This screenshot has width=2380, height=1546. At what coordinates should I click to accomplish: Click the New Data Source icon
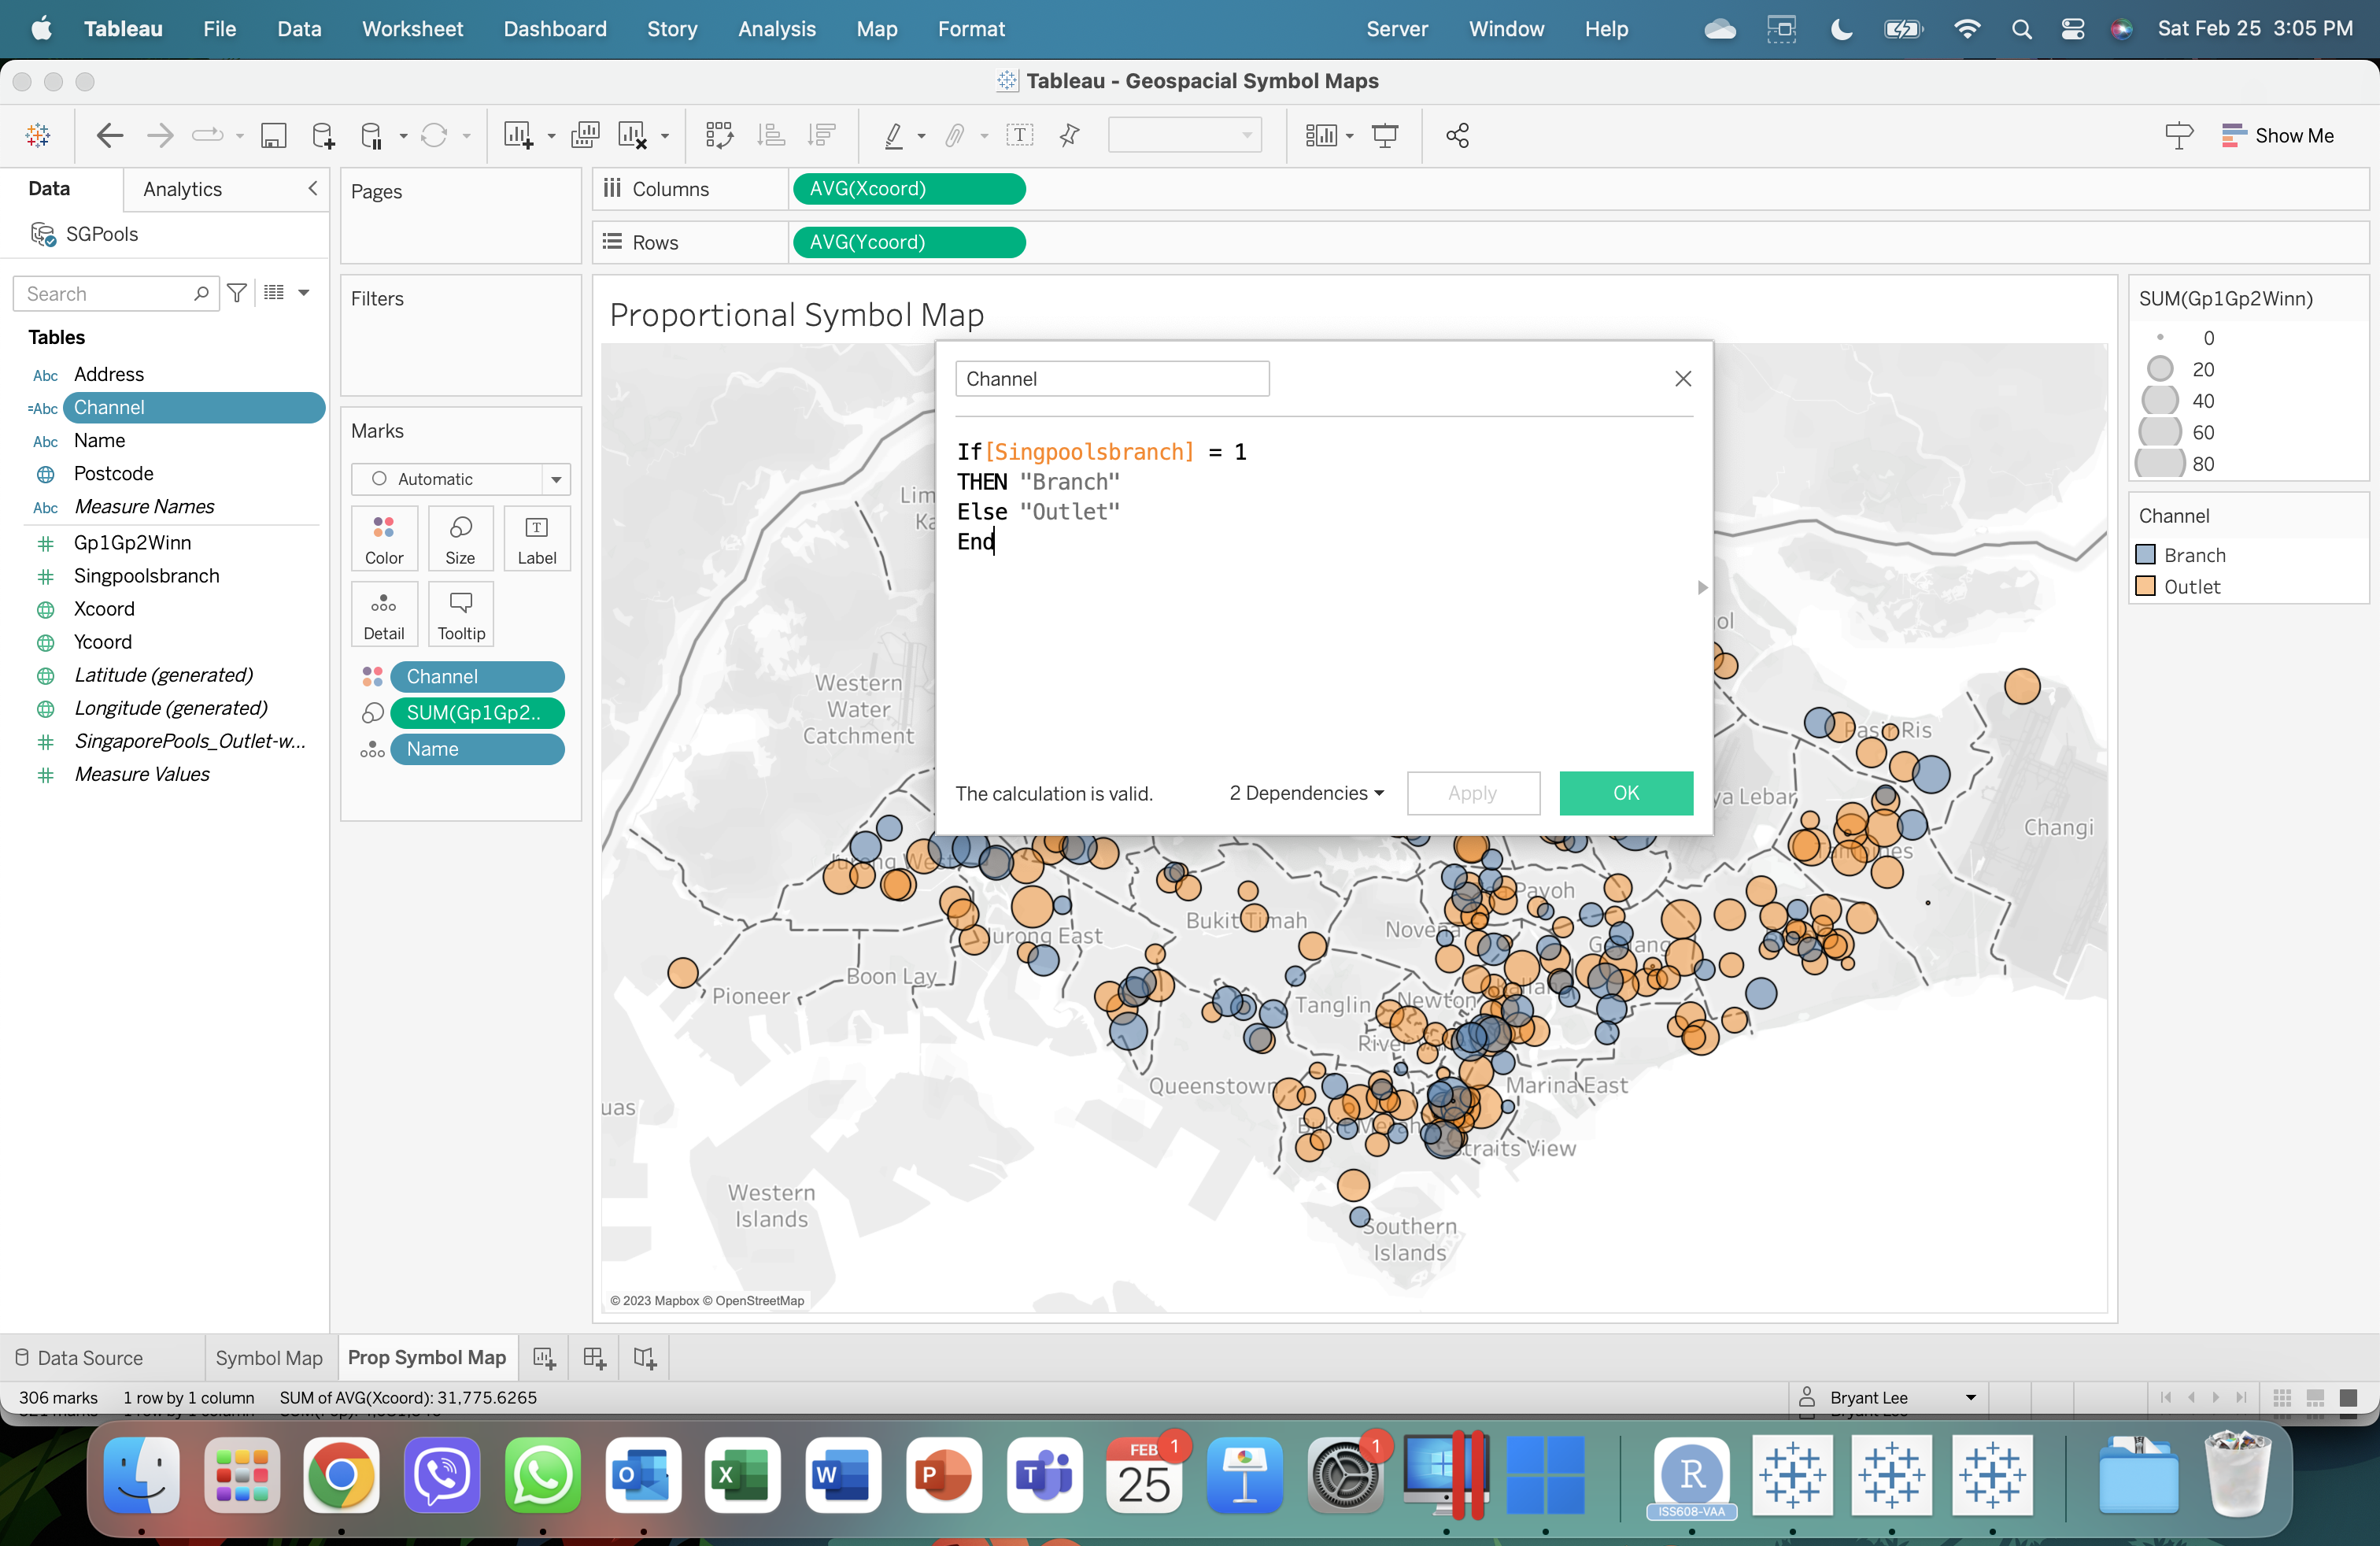tap(322, 135)
